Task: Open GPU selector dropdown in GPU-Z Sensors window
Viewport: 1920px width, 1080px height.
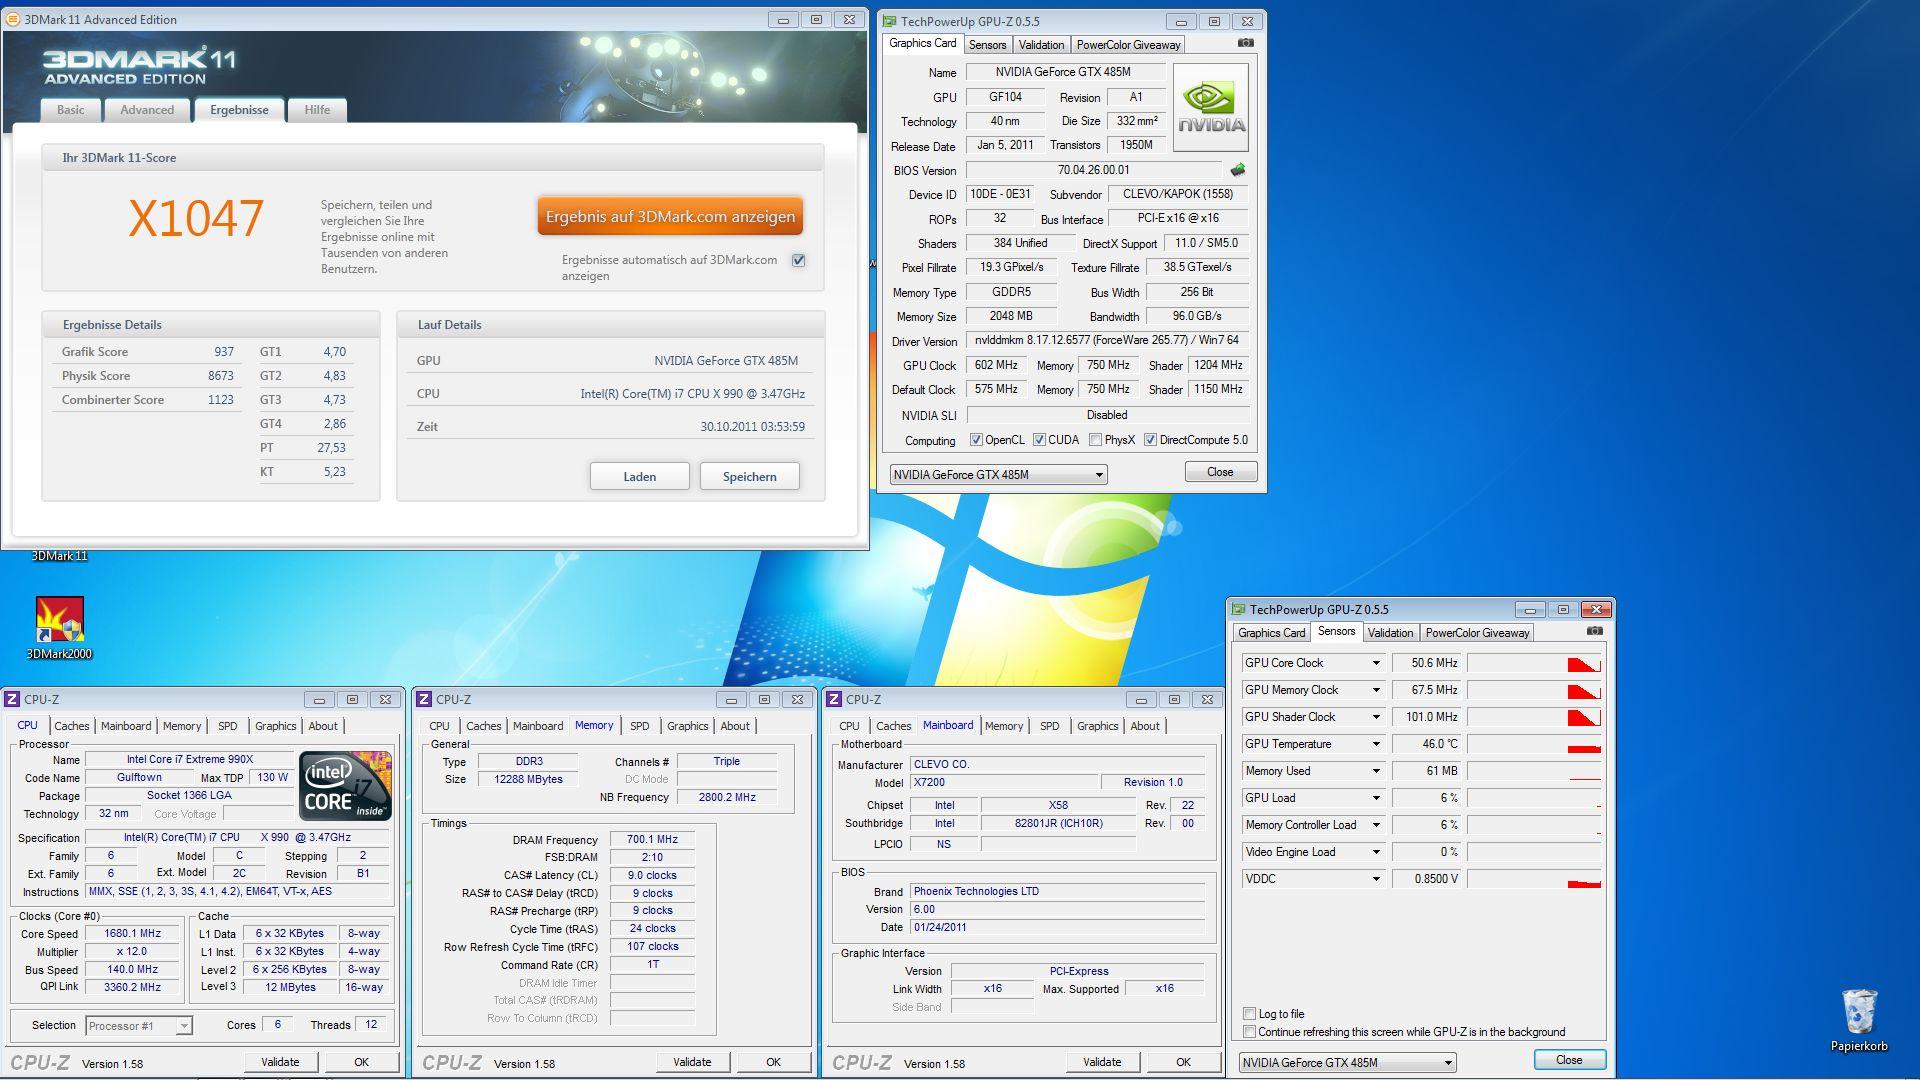Action: [x=1347, y=1063]
